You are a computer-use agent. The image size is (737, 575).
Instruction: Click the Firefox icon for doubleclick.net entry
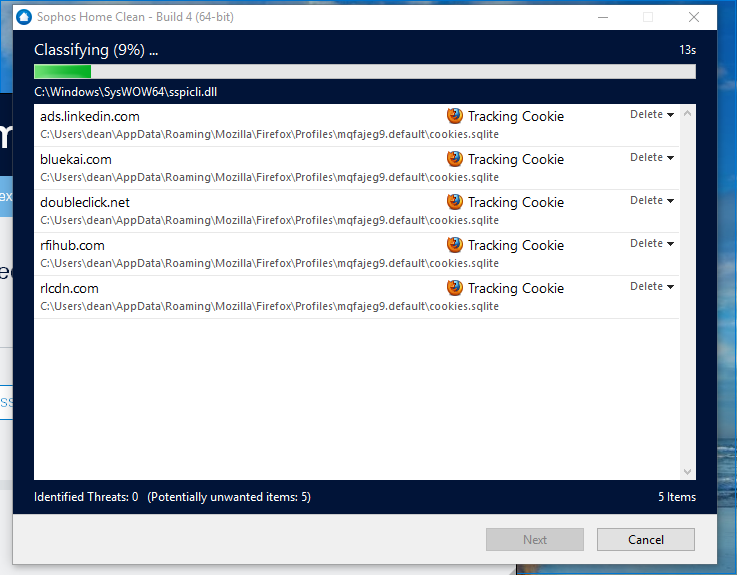(x=455, y=202)
